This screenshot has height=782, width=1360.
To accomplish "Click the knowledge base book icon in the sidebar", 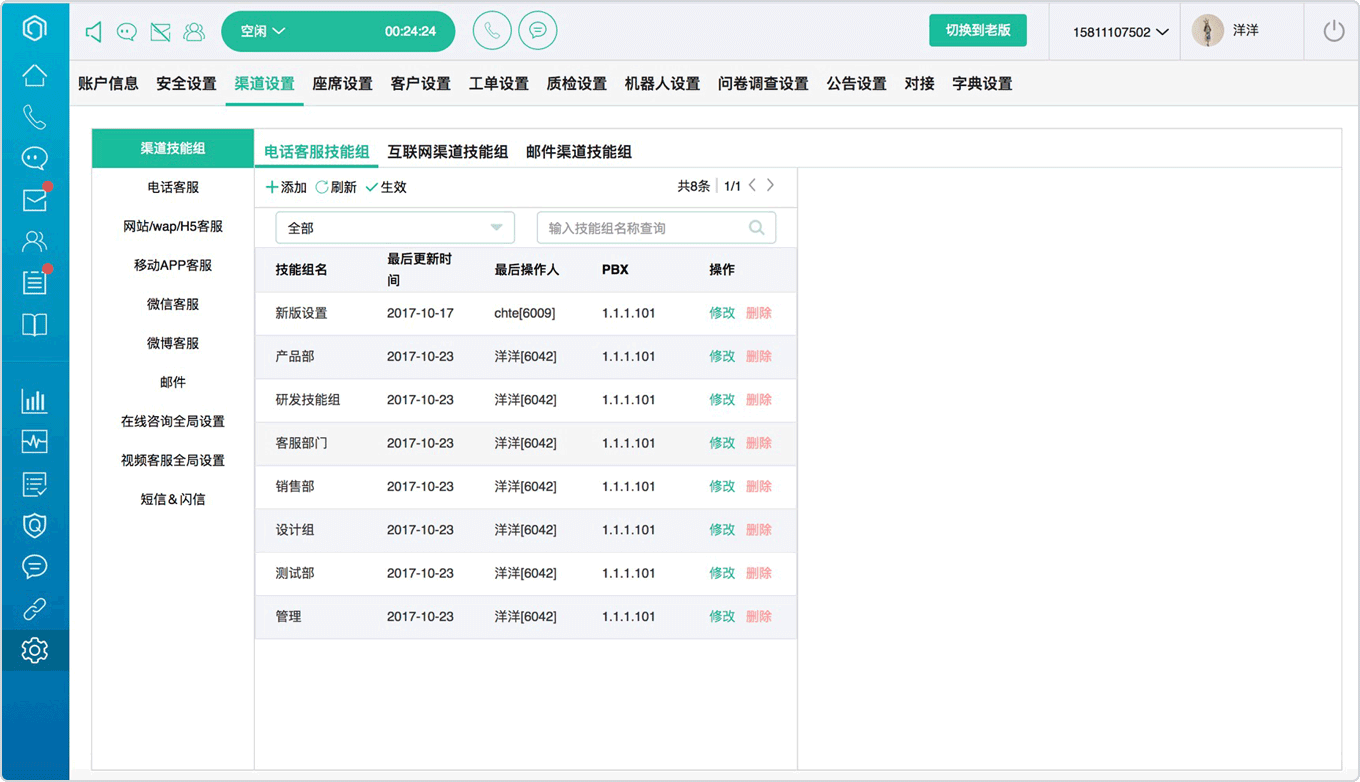I will click(x=35, y=325).
